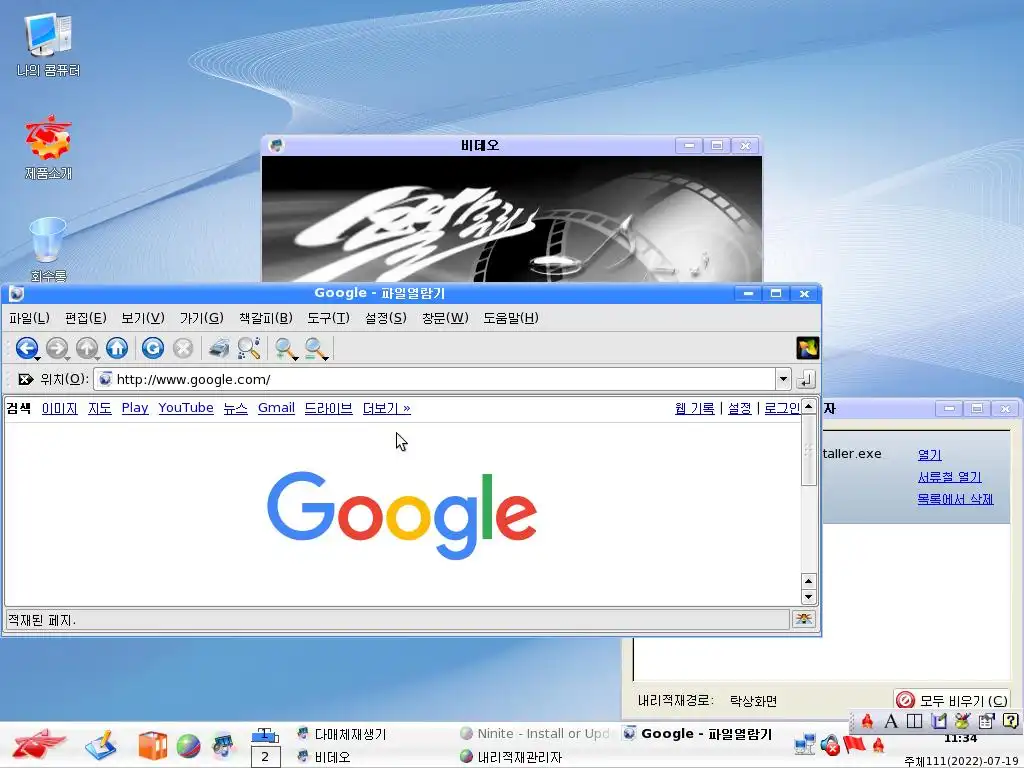Open the 도움말(H) help menu

coord(511,318)
